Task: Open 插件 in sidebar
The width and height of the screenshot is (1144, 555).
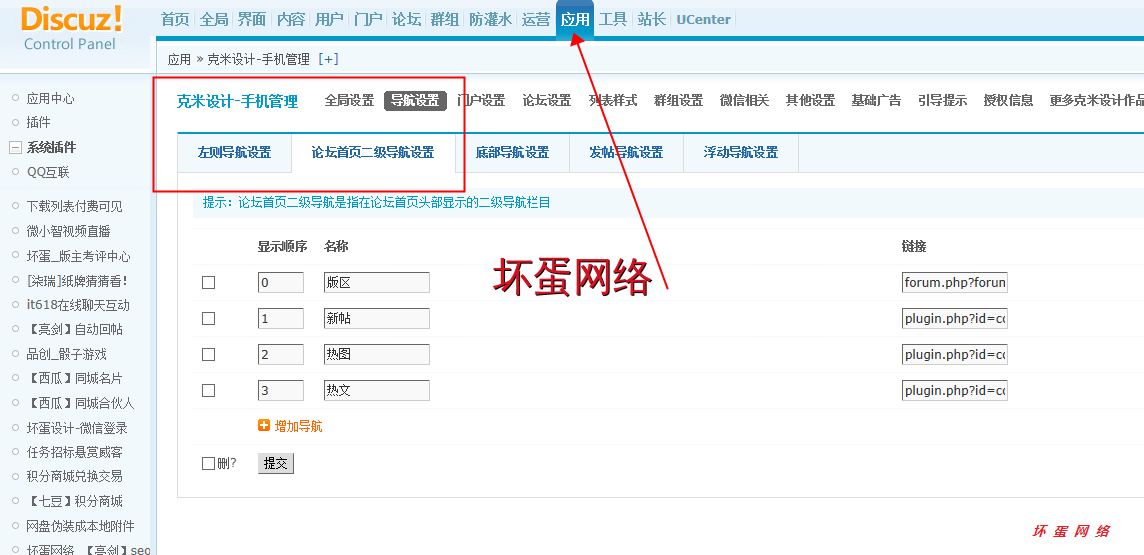Action: [x=39, y=123]
